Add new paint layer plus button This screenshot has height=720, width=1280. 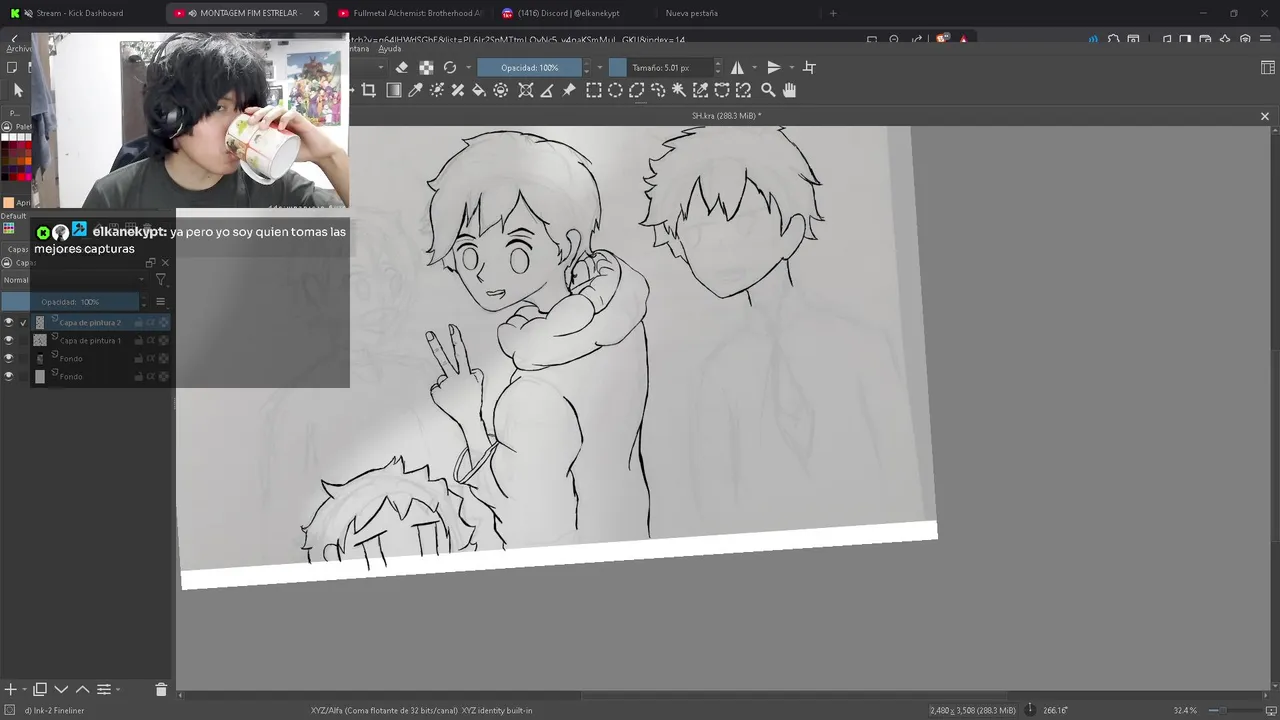pyautogui.click(x=10, y=689)
